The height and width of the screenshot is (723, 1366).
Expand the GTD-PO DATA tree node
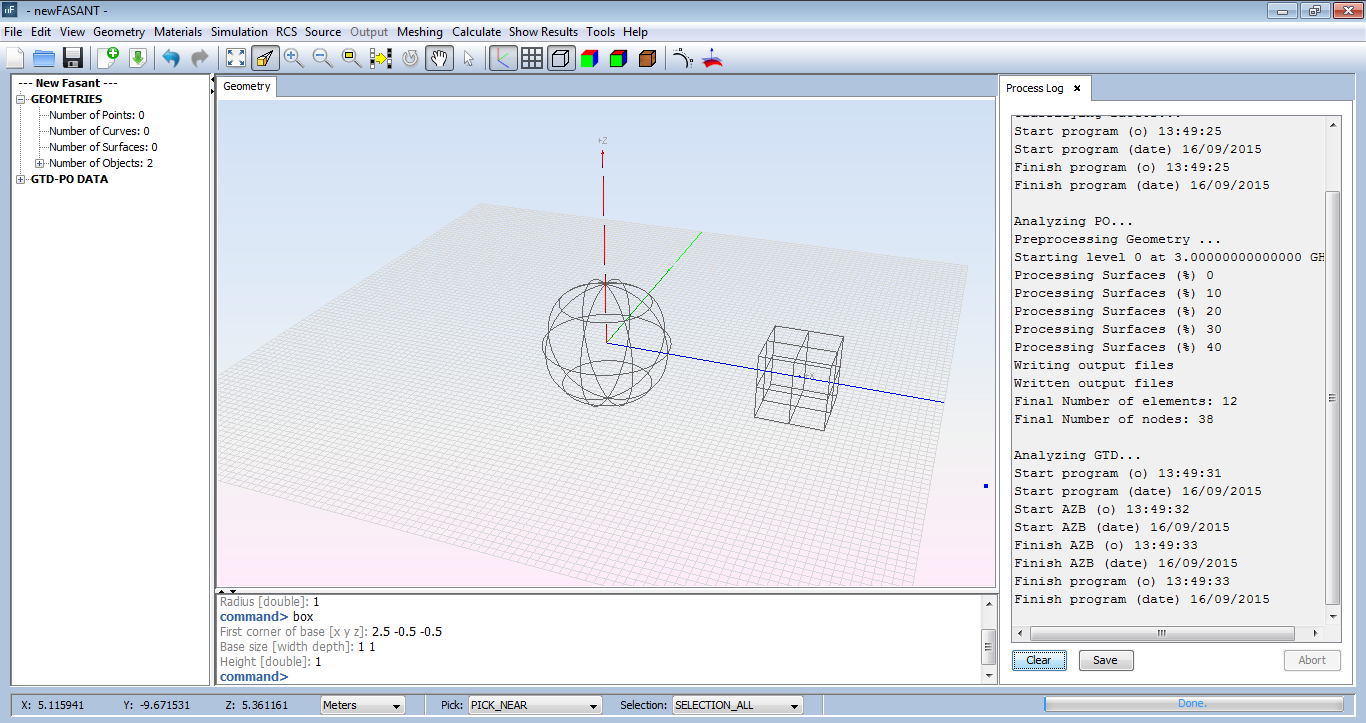click(22, 178)
